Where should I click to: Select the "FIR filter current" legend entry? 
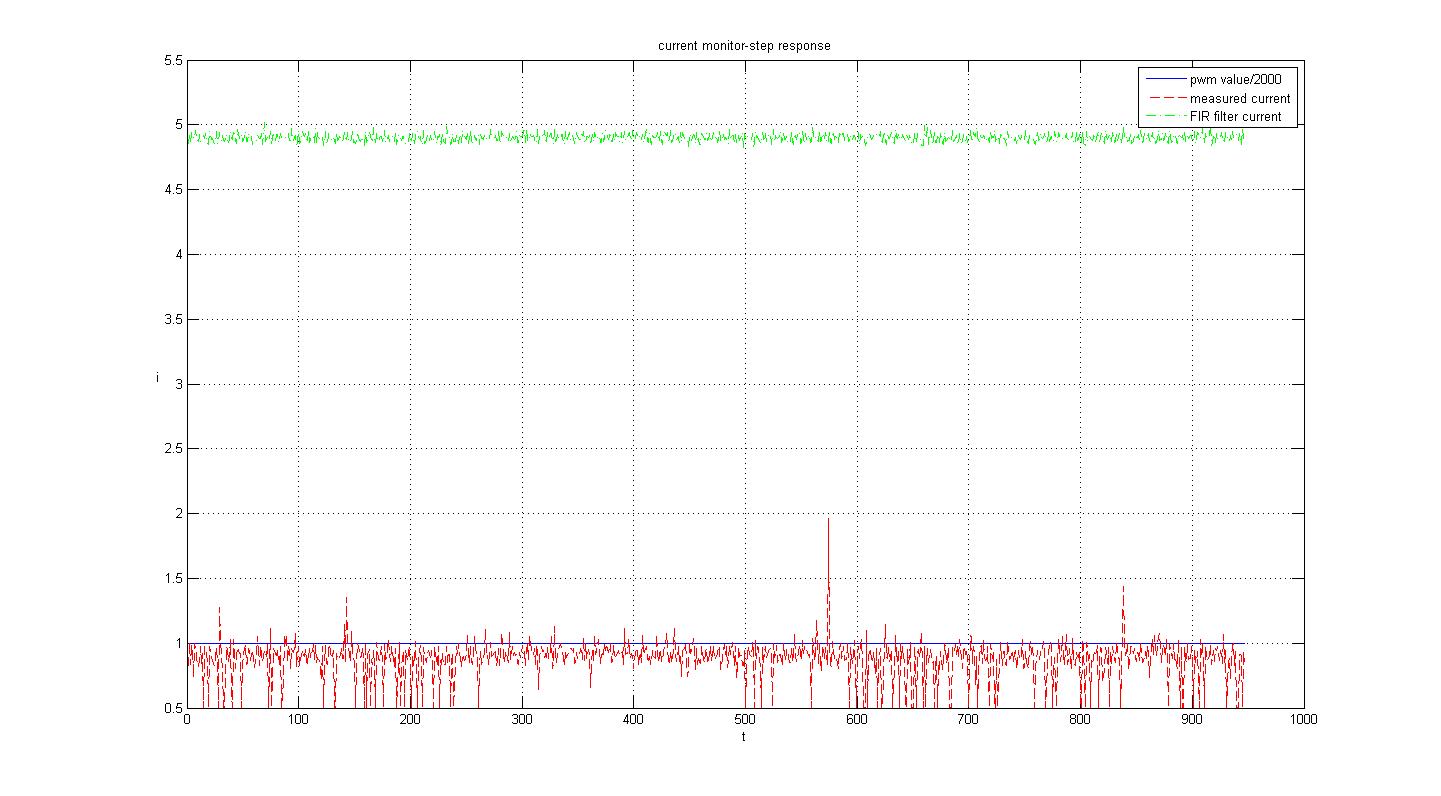(1235, 117)
